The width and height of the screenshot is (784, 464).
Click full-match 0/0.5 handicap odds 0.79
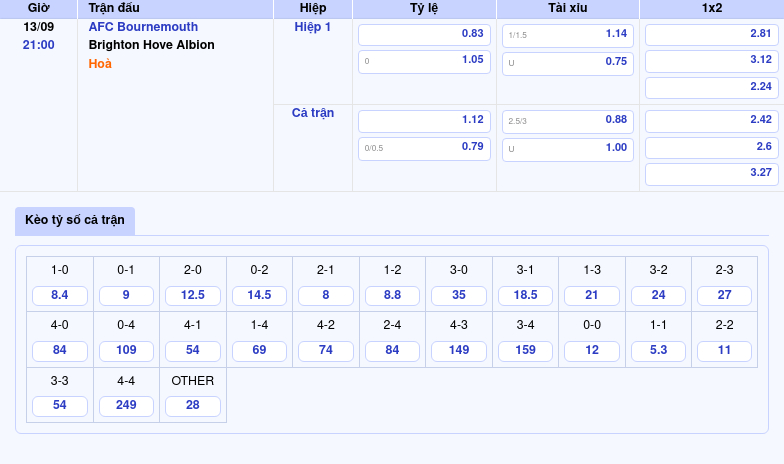[424, 148]
